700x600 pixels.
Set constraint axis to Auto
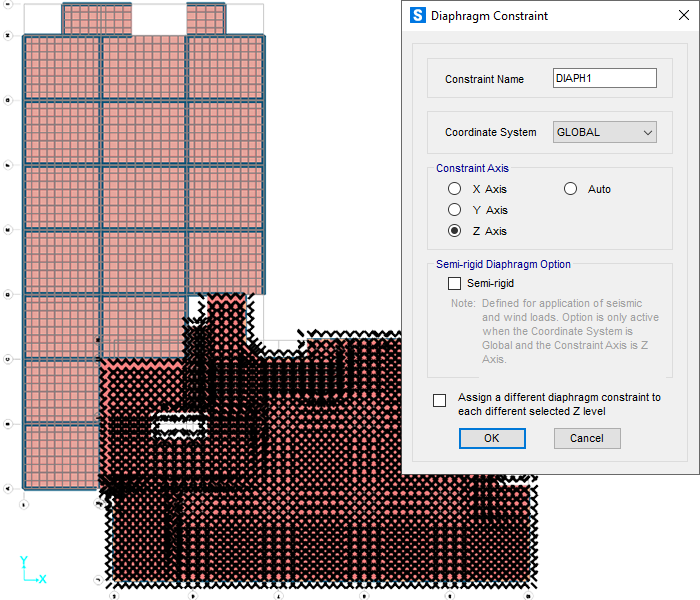tap(571, 189)
